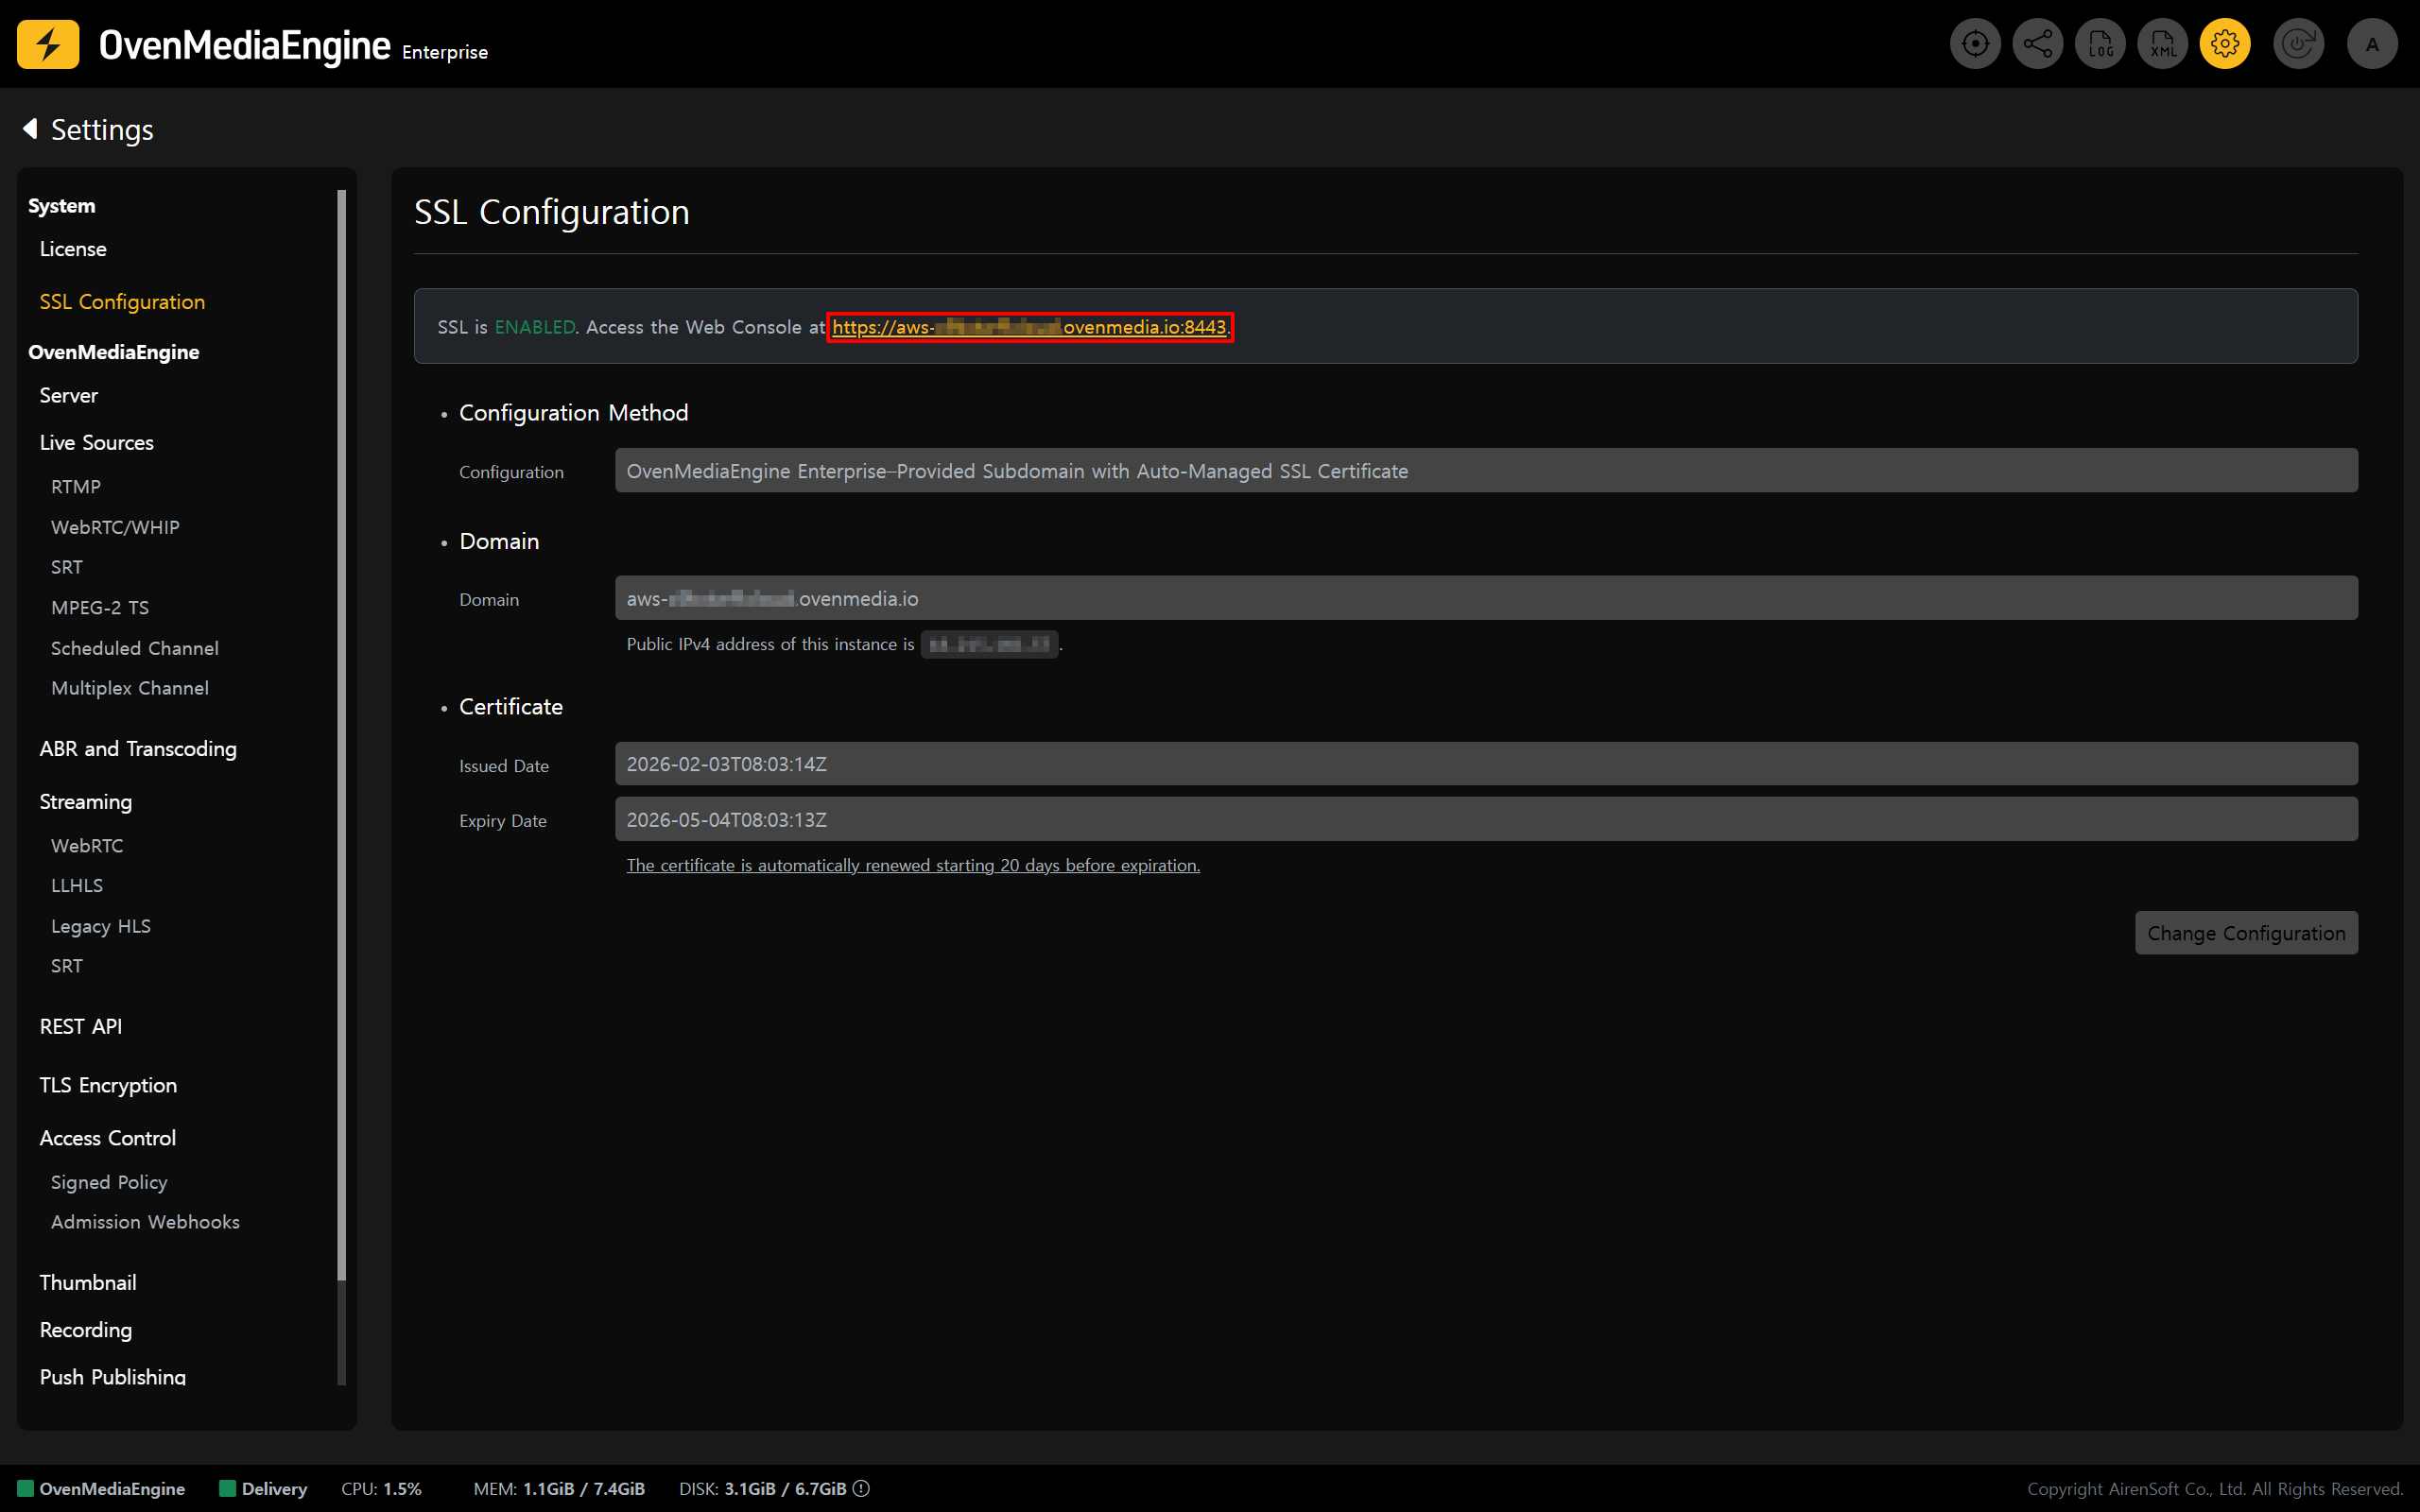Select TLS Encryption in the sidebar
The height and width of the screenshot is (1512, 2420).
[108, 1085]
